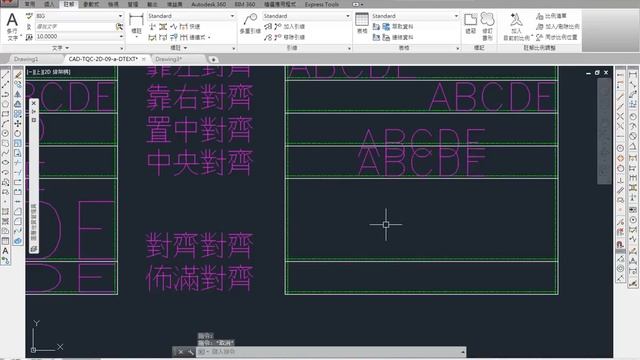Close the command line with its X
640x360 pixels.
[x=180, y=351]
